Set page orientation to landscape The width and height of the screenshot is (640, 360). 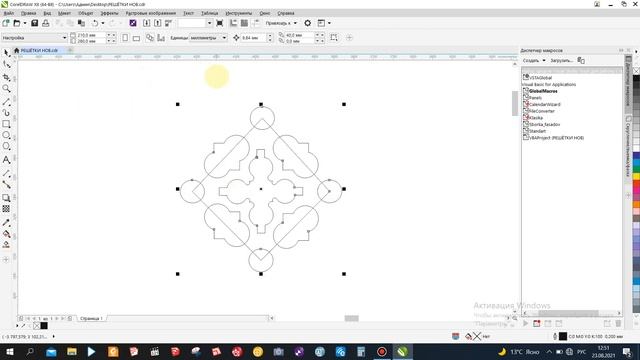click(136, 38)
